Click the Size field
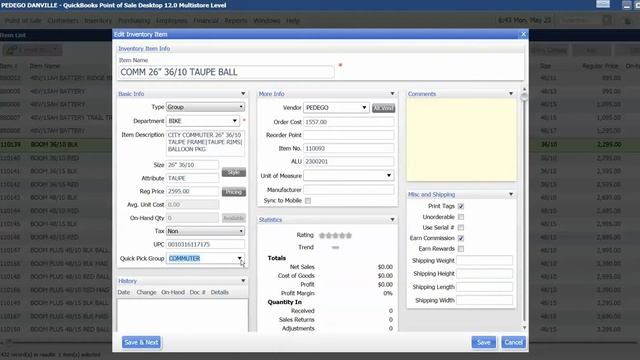This screenshot has height=360, width=640. (x=192, y=165)
